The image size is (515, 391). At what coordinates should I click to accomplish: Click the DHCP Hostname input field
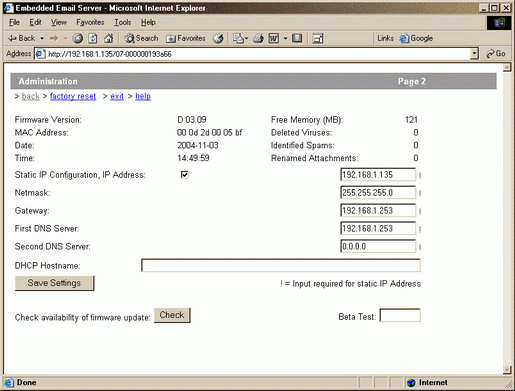(x=281, y=265)
